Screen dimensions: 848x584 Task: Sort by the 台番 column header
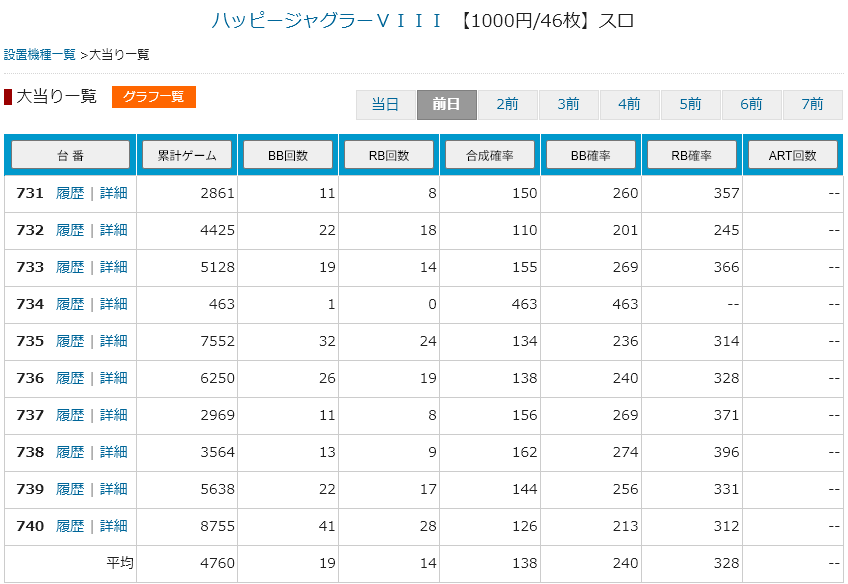click(70, 155)
